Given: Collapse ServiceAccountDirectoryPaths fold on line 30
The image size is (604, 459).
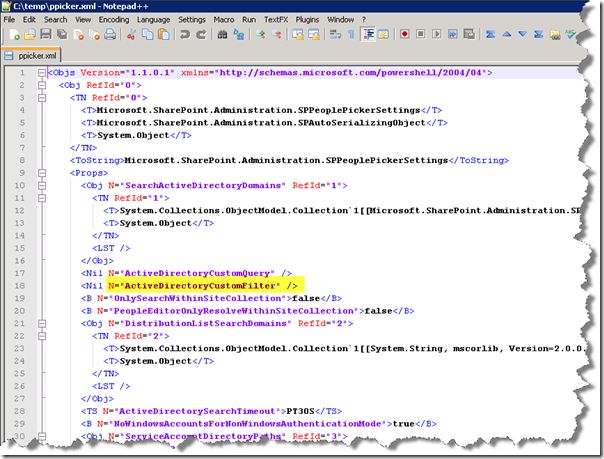Looking at the screenshot, I should point(42,436).
